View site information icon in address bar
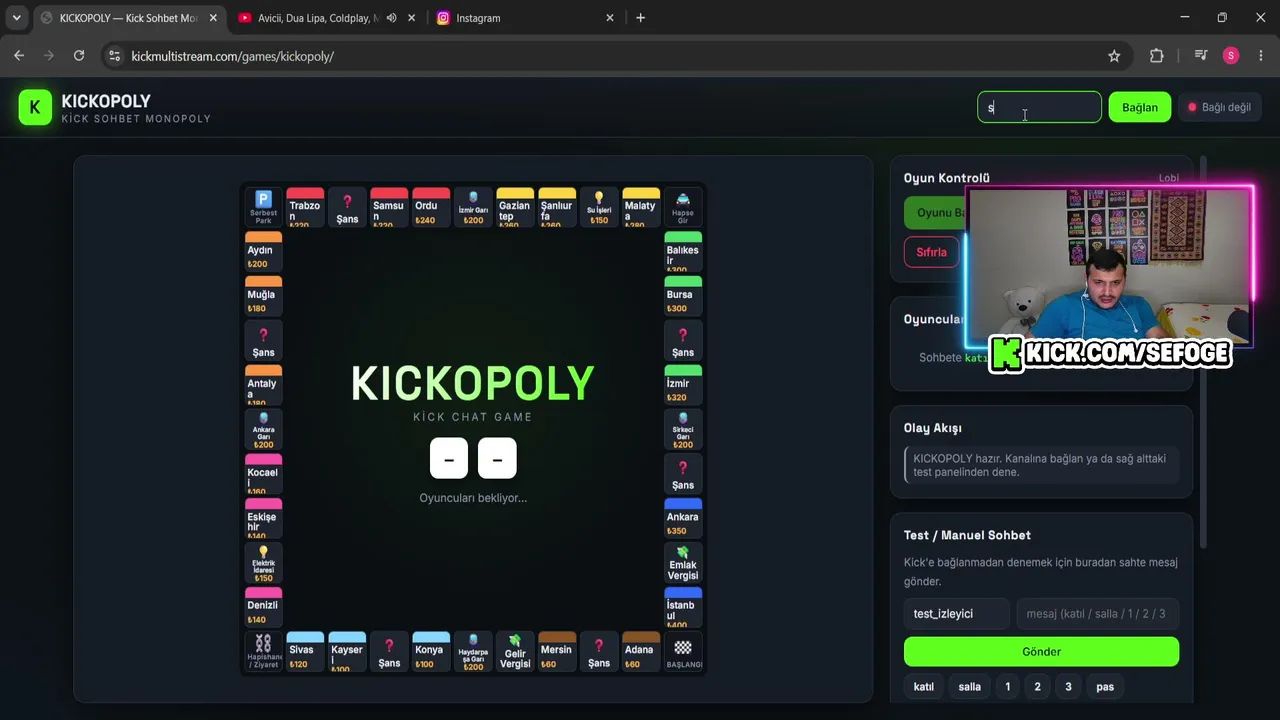This screenshot has height=720, width=1280. pos(114,56)
